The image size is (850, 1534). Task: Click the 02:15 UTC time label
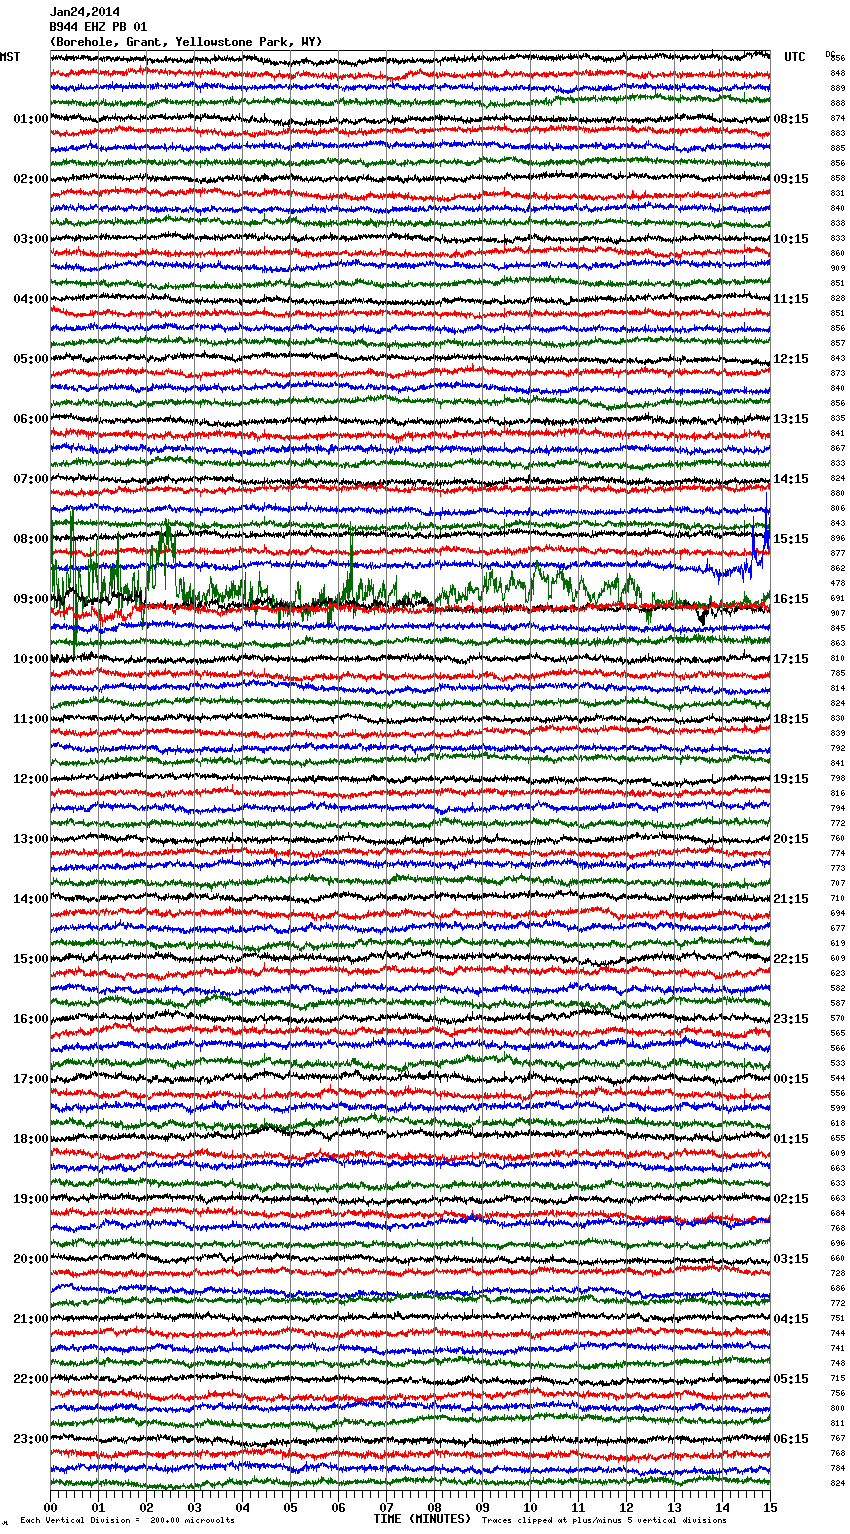pyautogui.click(x=791, y=1199)
